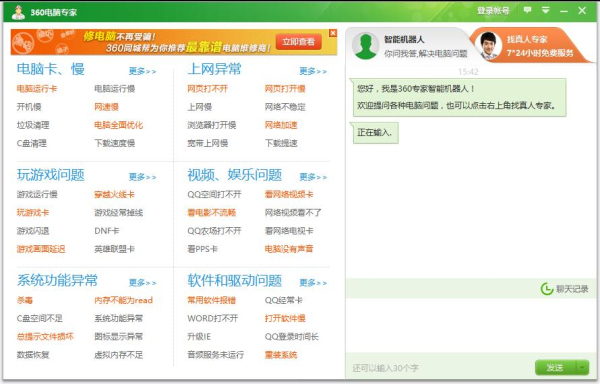Choose 网络不稳定 link
Viewport: 600px width, 384px height.
(285, 107)
